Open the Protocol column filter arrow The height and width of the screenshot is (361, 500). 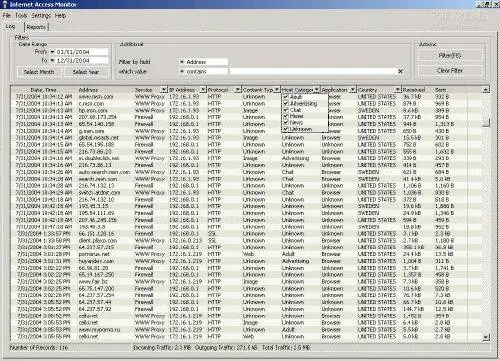tap(238, 90)
